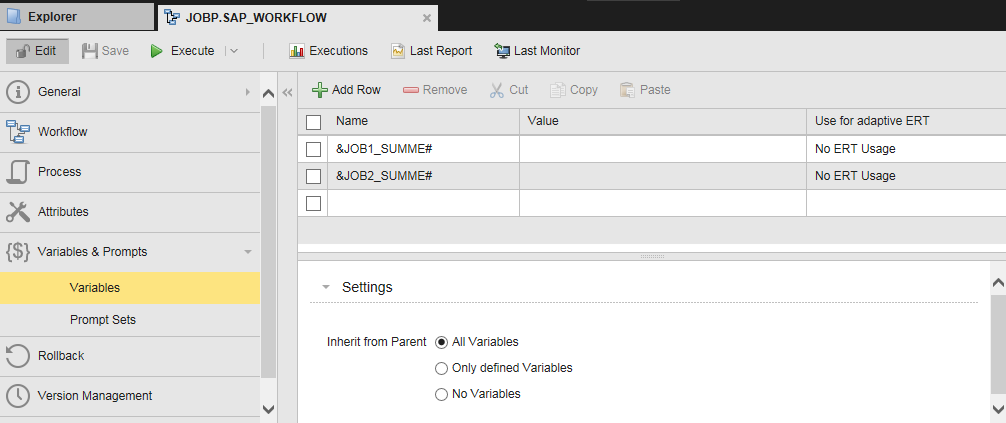Click the Value cell for &JOB2_SUMME#
The height and width of the screenshot is (423, 1006).
point(662,176)
